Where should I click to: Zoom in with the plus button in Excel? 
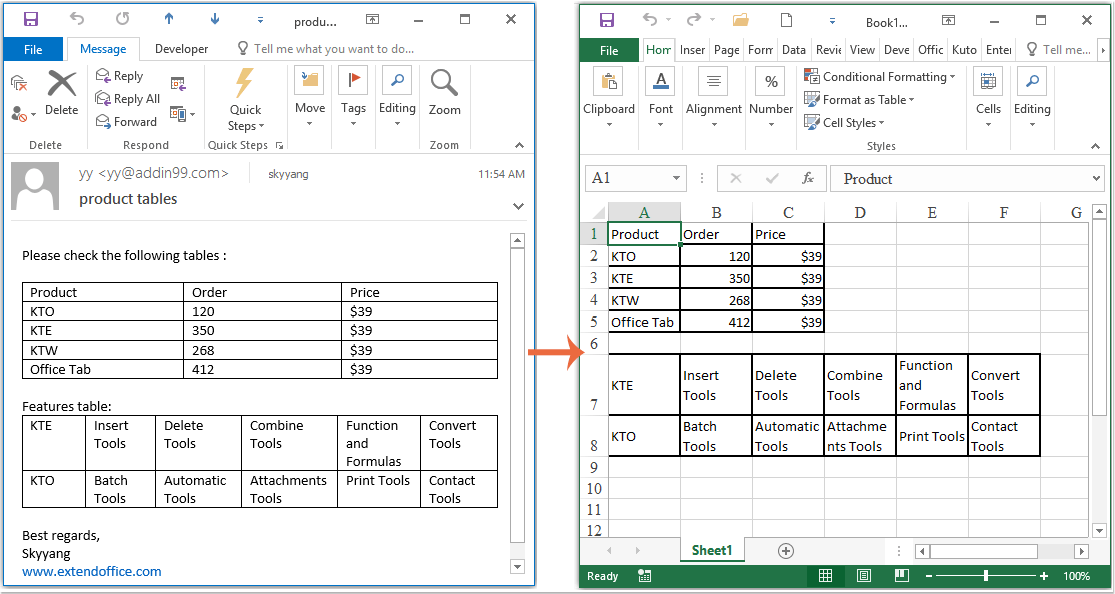coord(1044,576)
